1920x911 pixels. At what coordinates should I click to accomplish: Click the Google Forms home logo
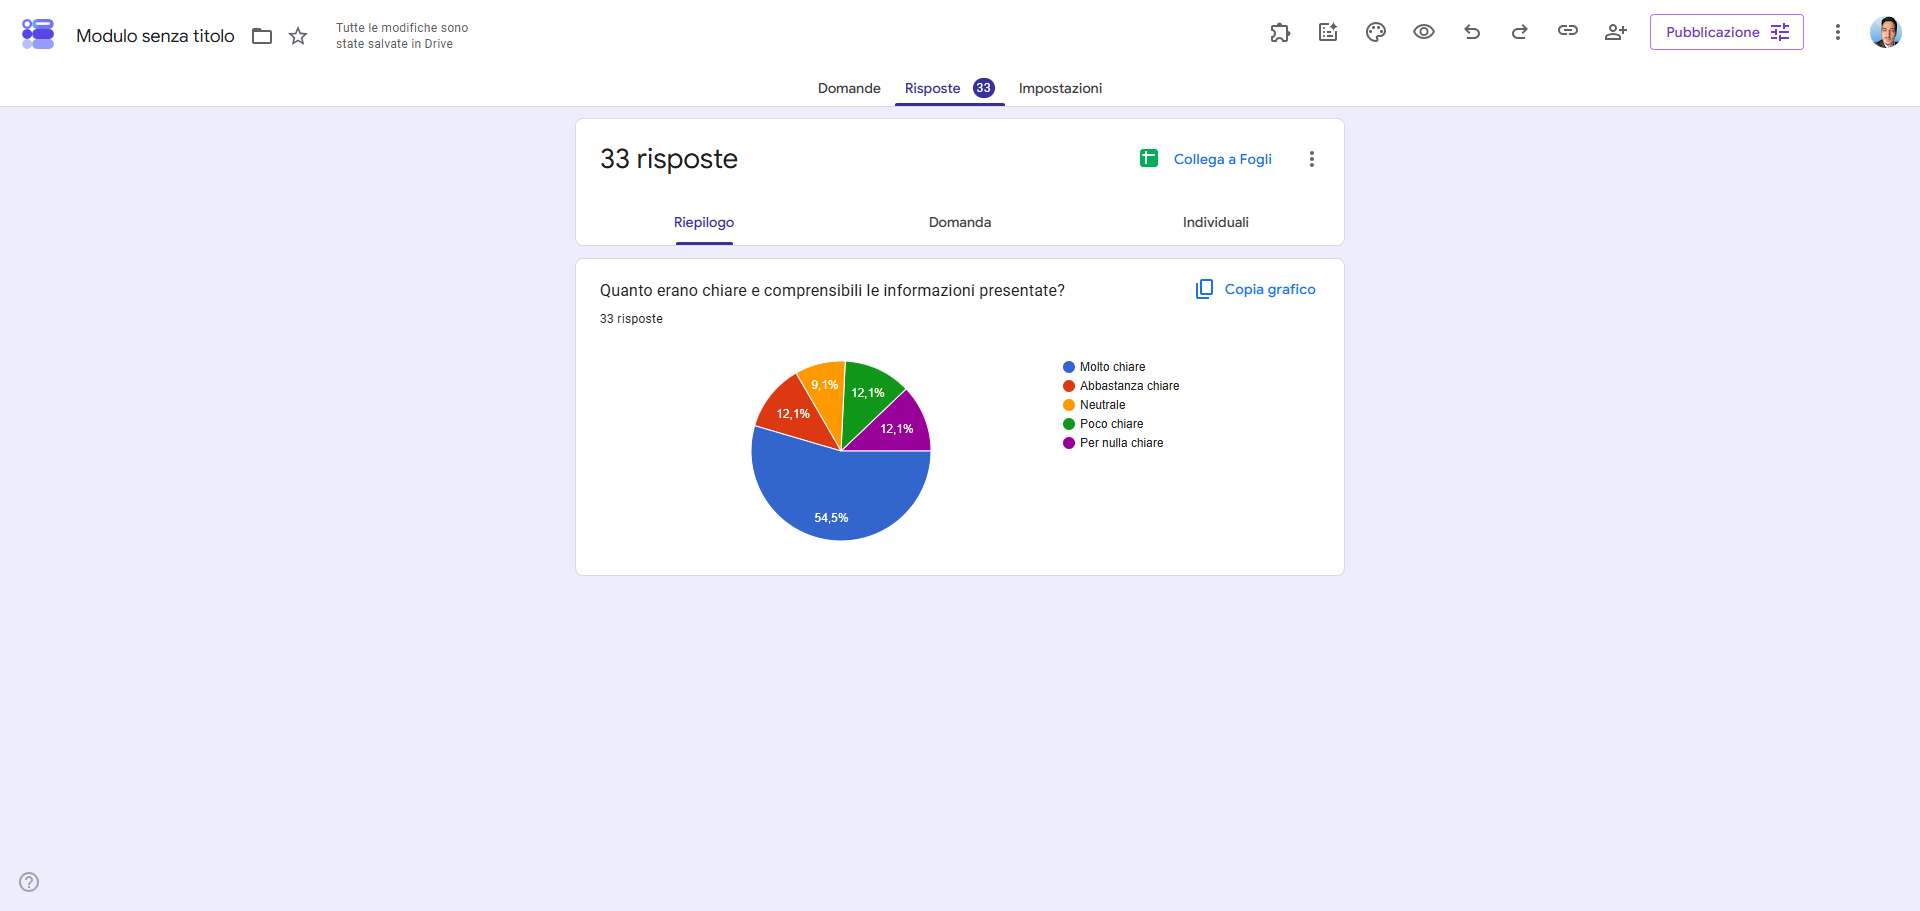[38, 34]
